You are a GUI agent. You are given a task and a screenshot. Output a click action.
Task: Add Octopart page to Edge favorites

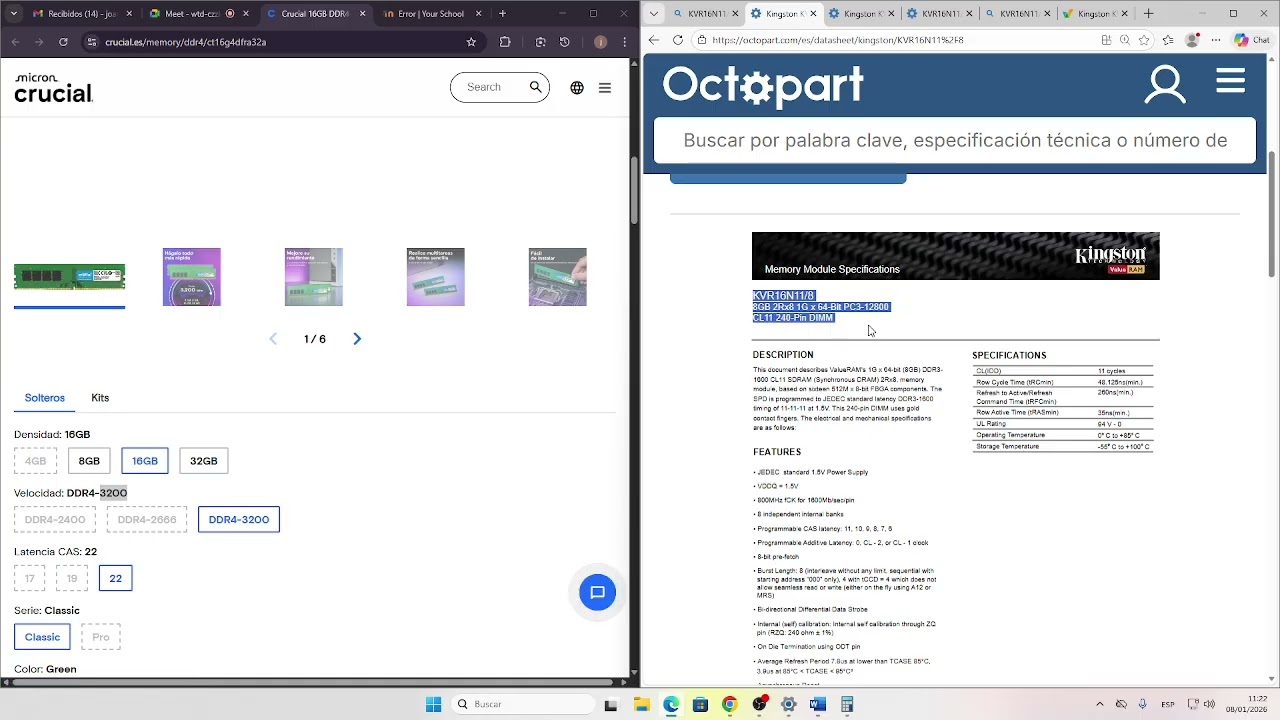click(1144, 40)
